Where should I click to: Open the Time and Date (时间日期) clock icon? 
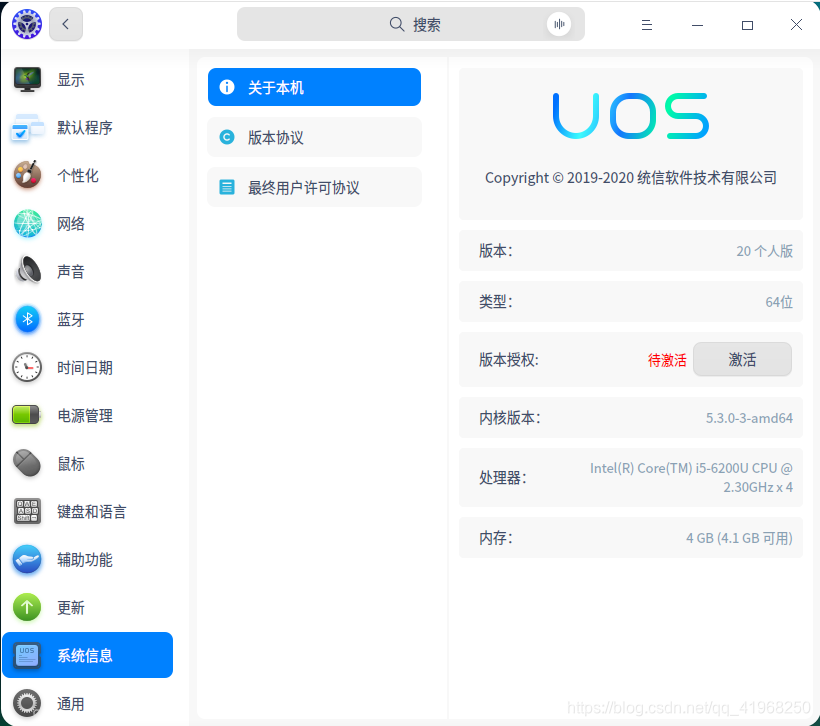click(x=27, y=367)
